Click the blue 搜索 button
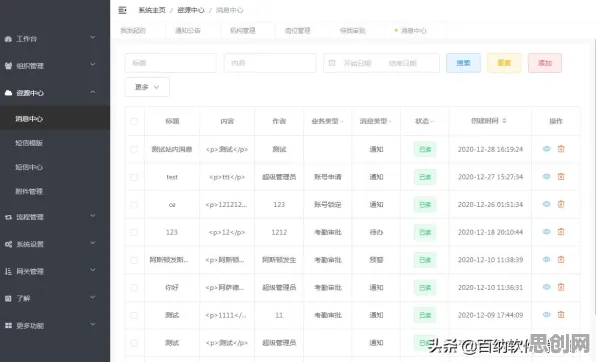 463,63
